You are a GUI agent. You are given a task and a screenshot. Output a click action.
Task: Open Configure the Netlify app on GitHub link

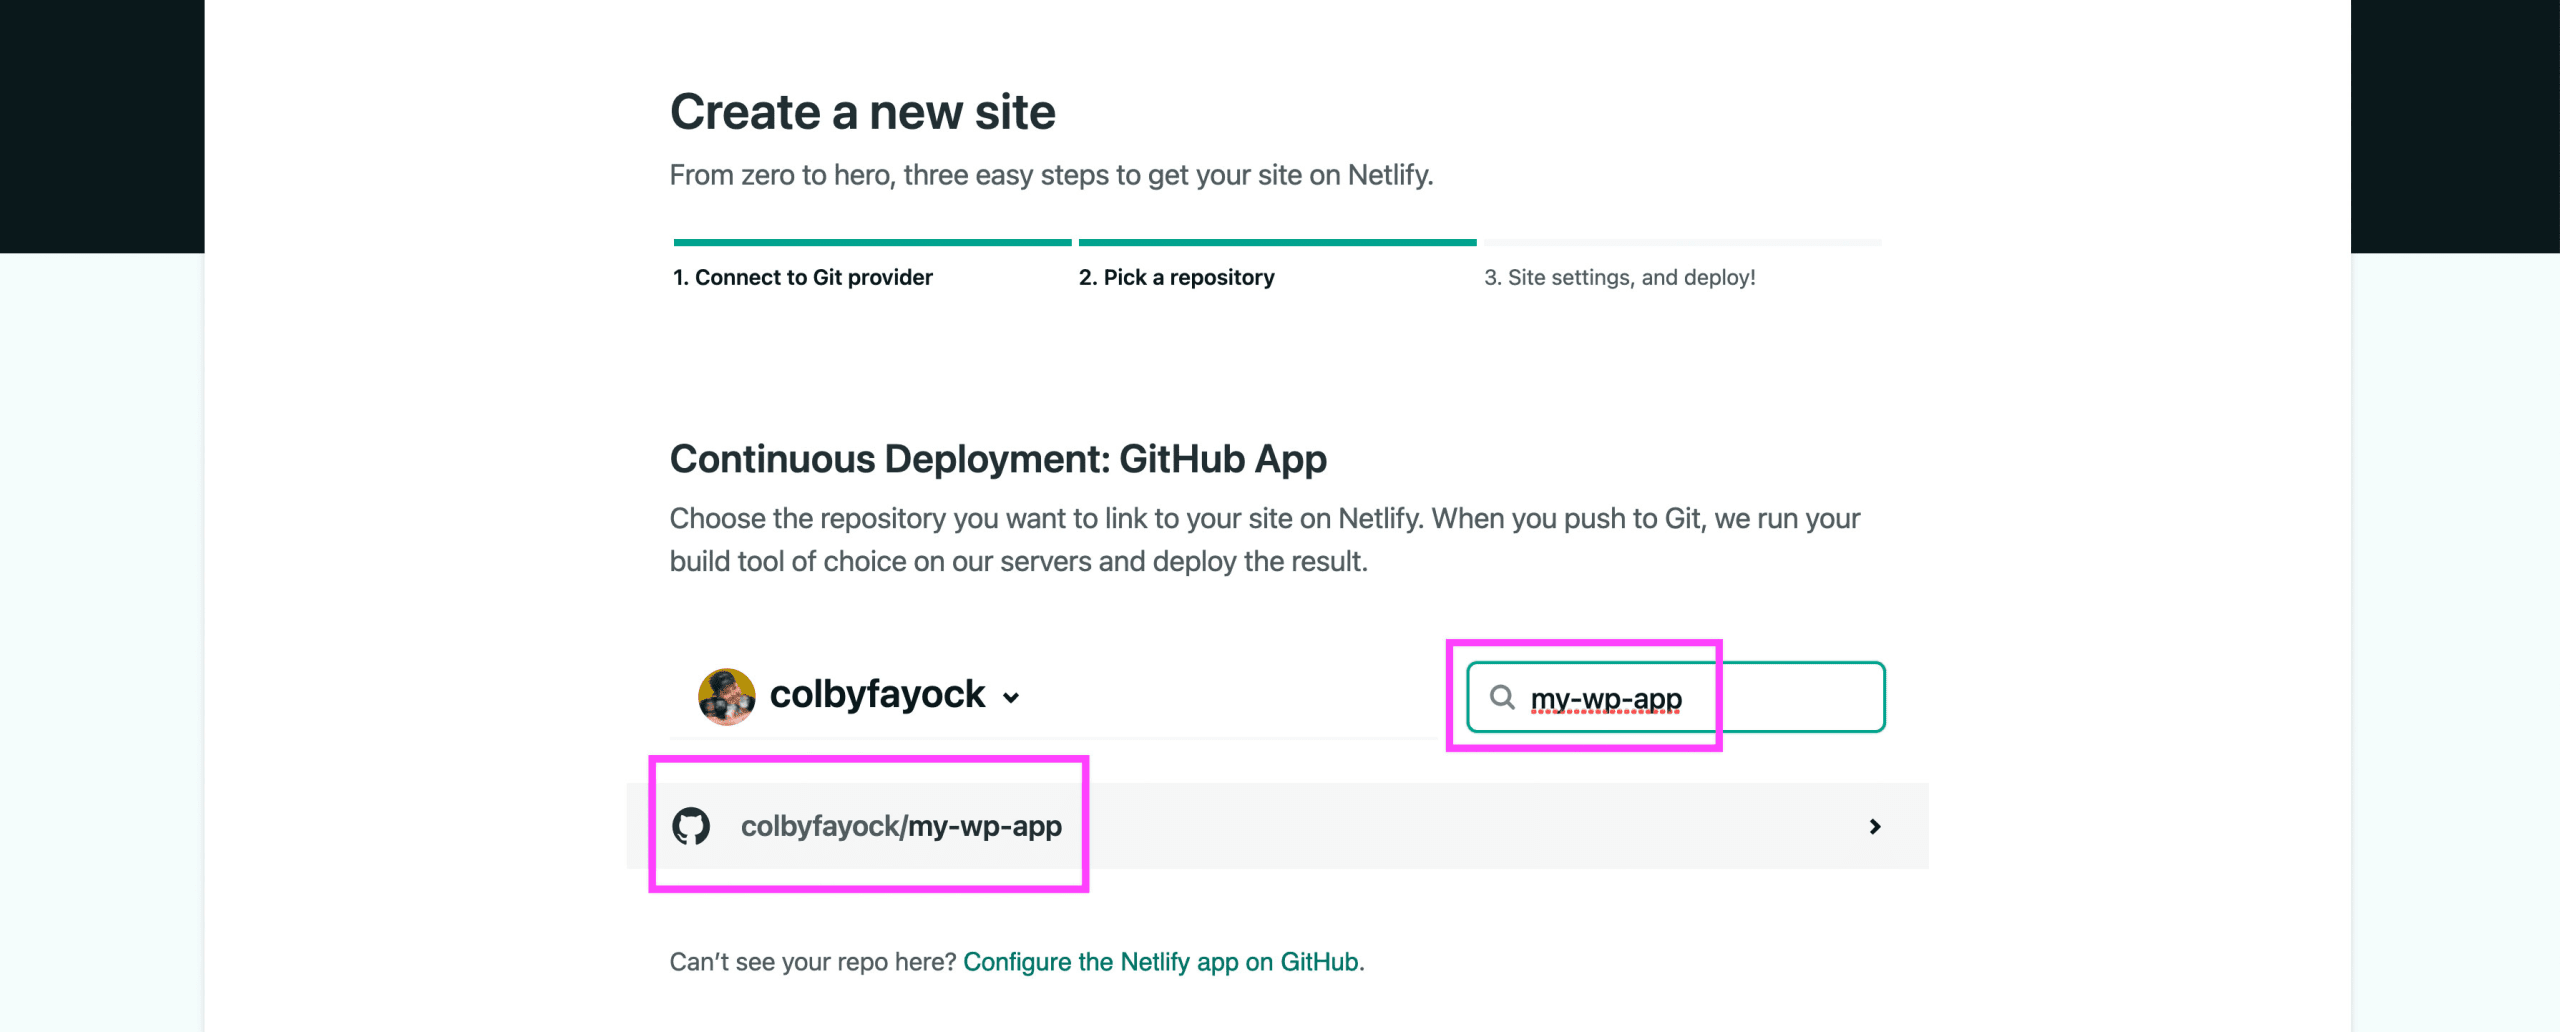[1160, 962]
